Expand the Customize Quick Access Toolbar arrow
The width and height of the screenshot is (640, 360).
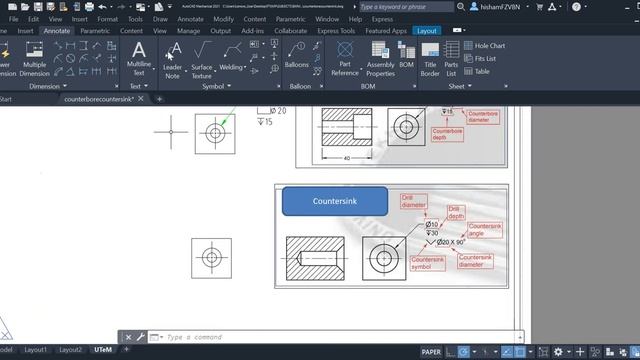click(170, 7)
